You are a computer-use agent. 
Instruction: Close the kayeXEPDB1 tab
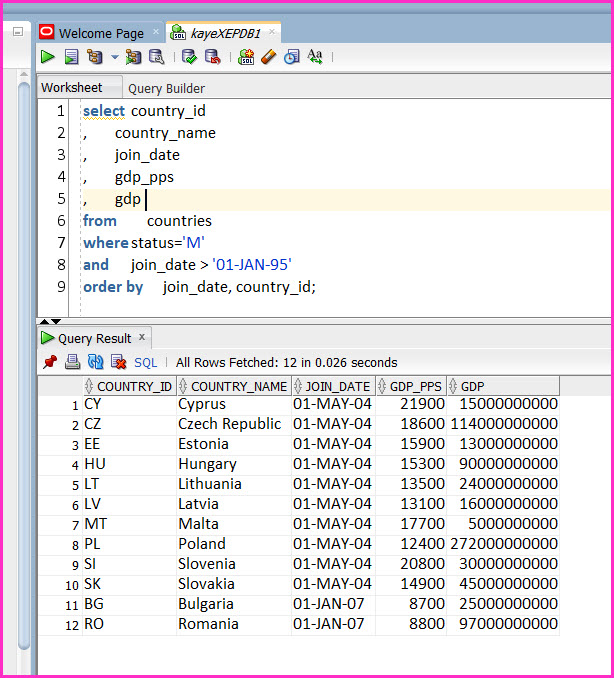pos(272,32)
